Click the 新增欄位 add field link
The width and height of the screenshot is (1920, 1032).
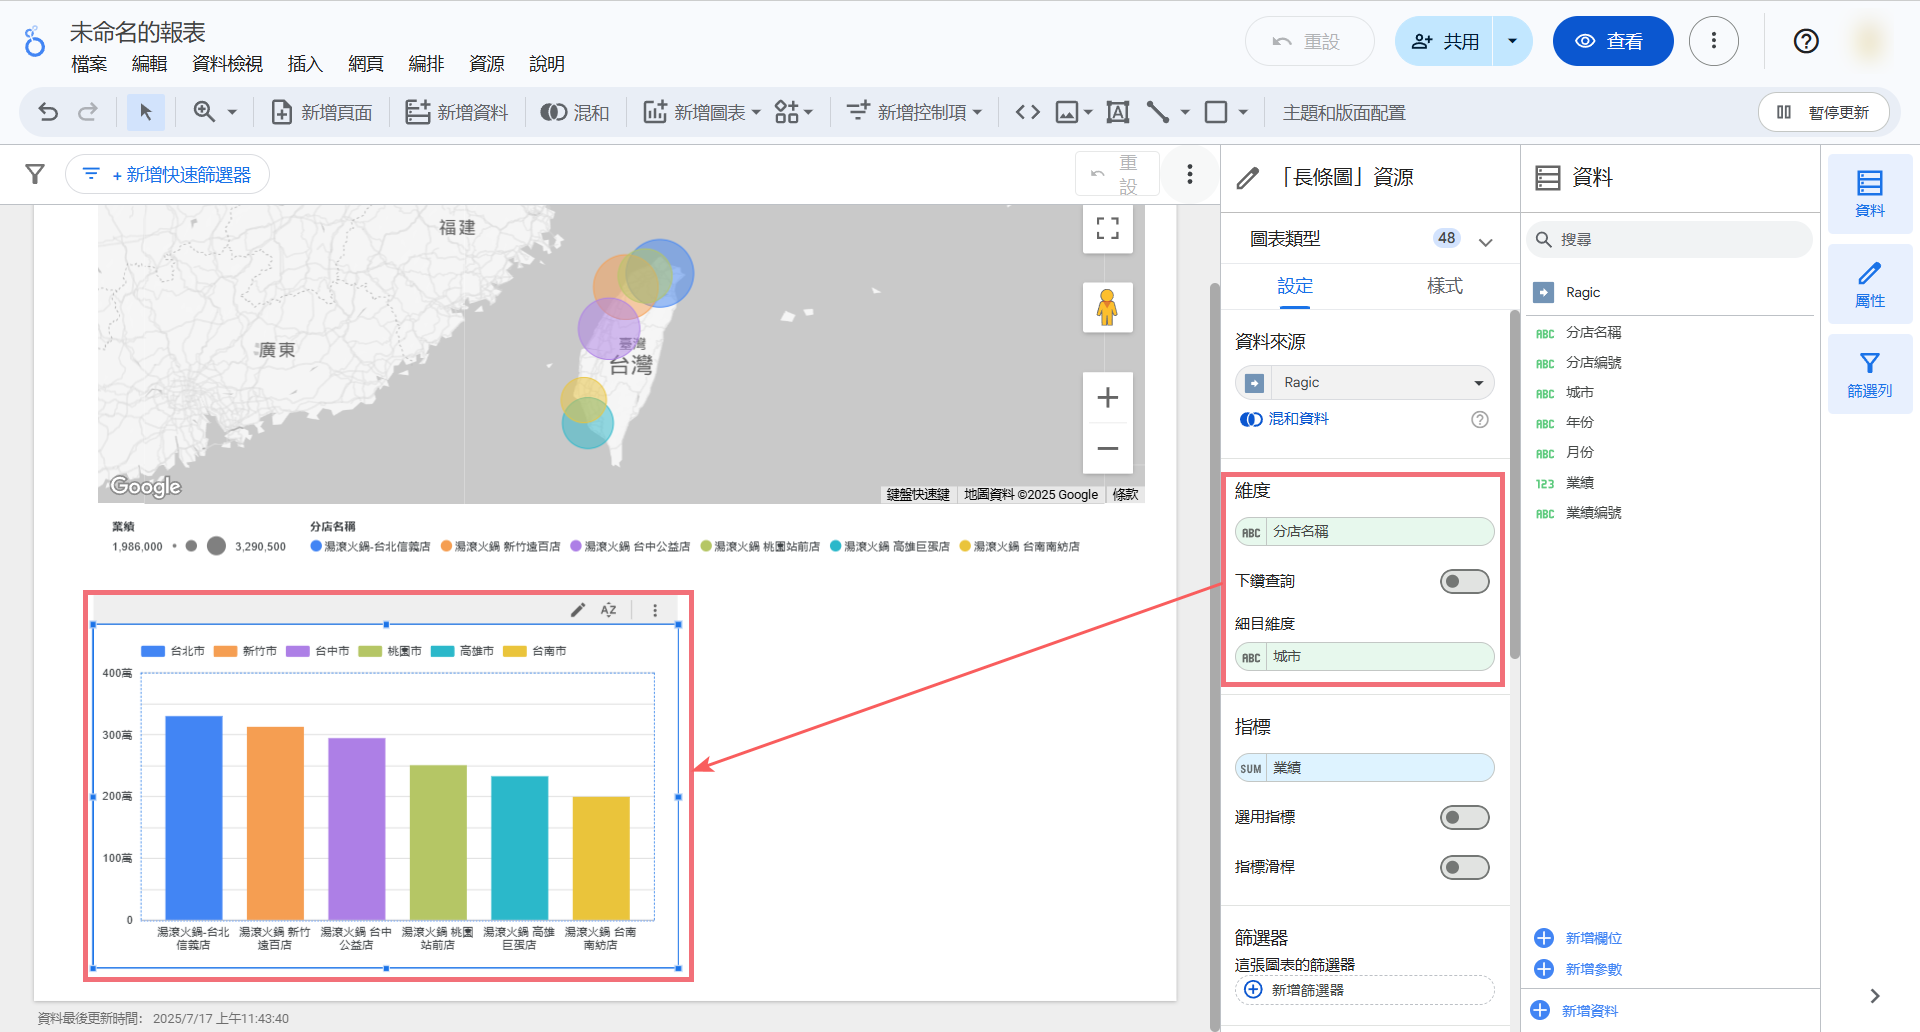[x=1578, y=938]
